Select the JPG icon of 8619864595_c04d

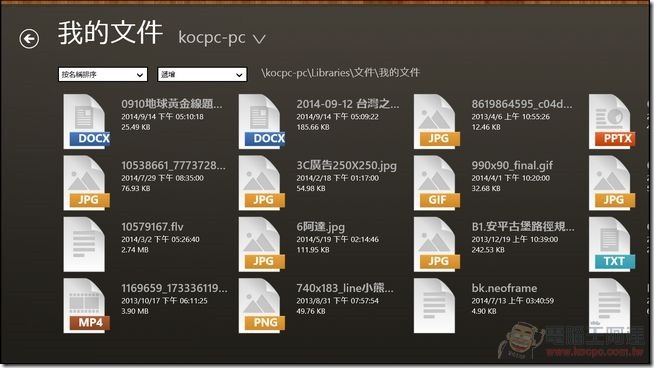[x=437, y=121]
